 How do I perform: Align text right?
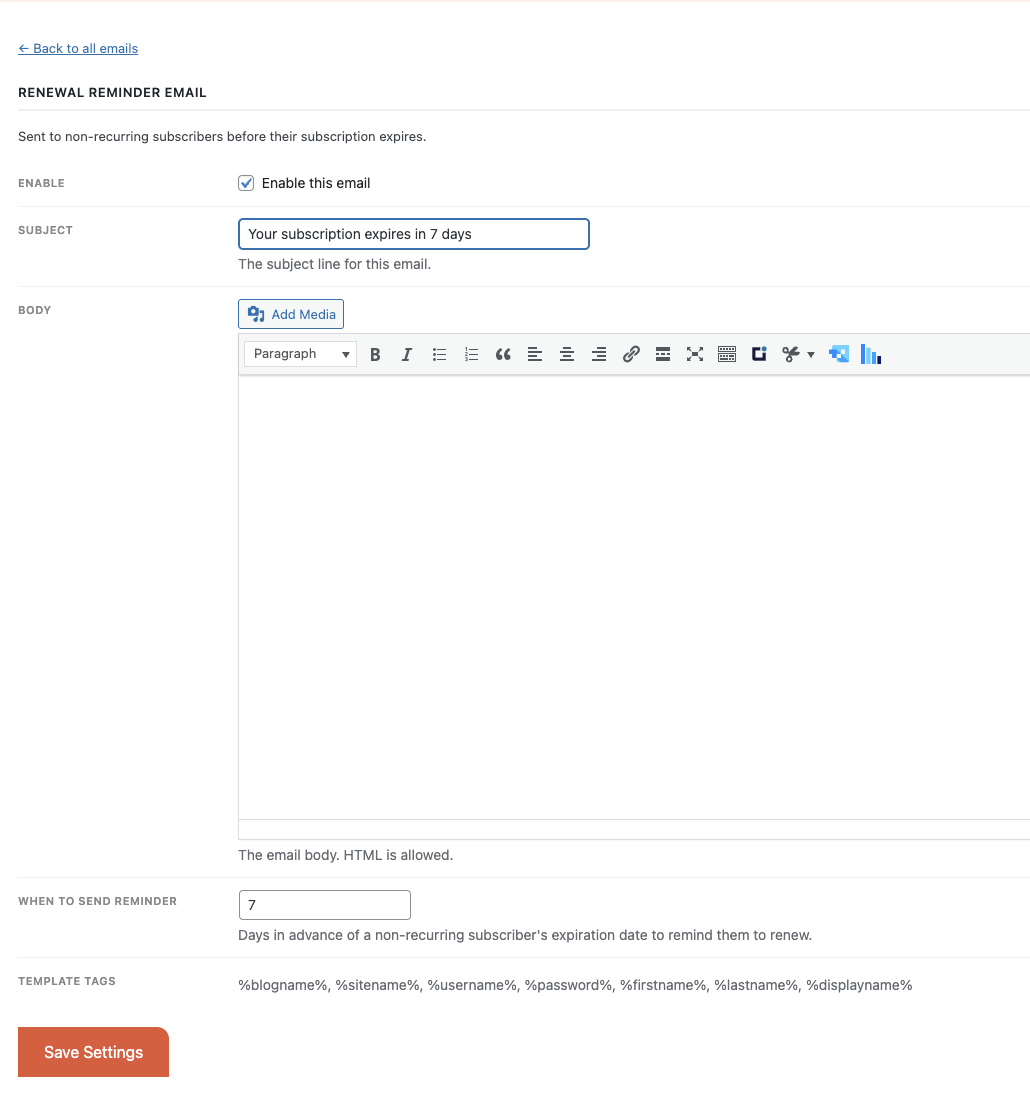[x=599, y=354]
